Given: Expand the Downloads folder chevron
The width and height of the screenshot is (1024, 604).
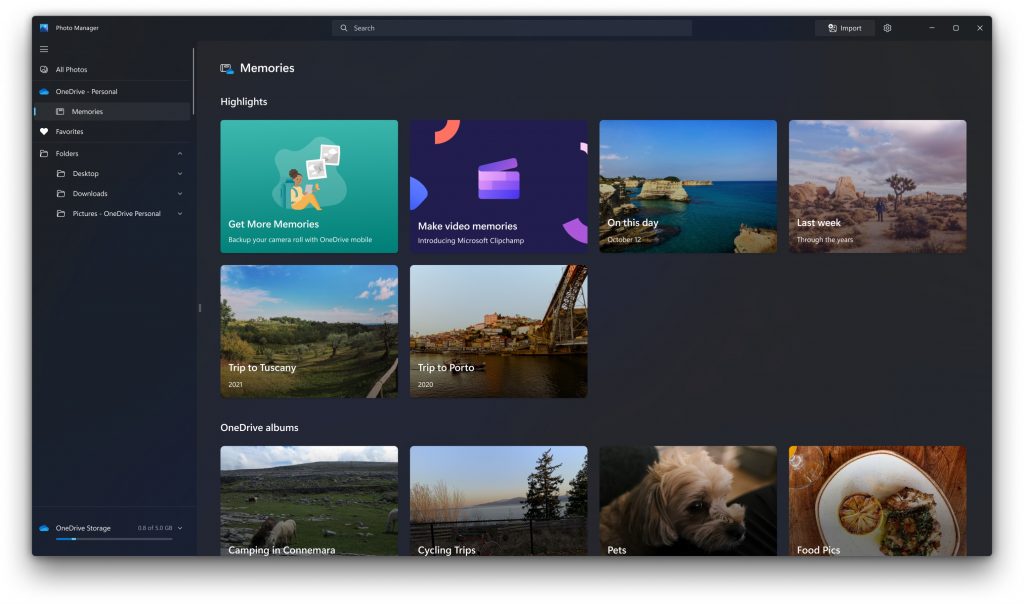Looking at the screenshot, I should pyautogui.click(x=180, y=193).
